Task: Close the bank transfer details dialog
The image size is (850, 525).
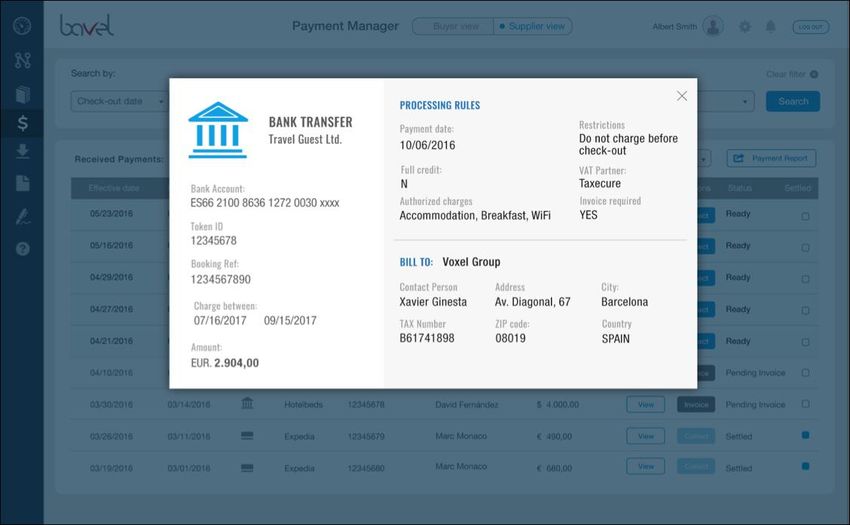Action: pos(682,96)
